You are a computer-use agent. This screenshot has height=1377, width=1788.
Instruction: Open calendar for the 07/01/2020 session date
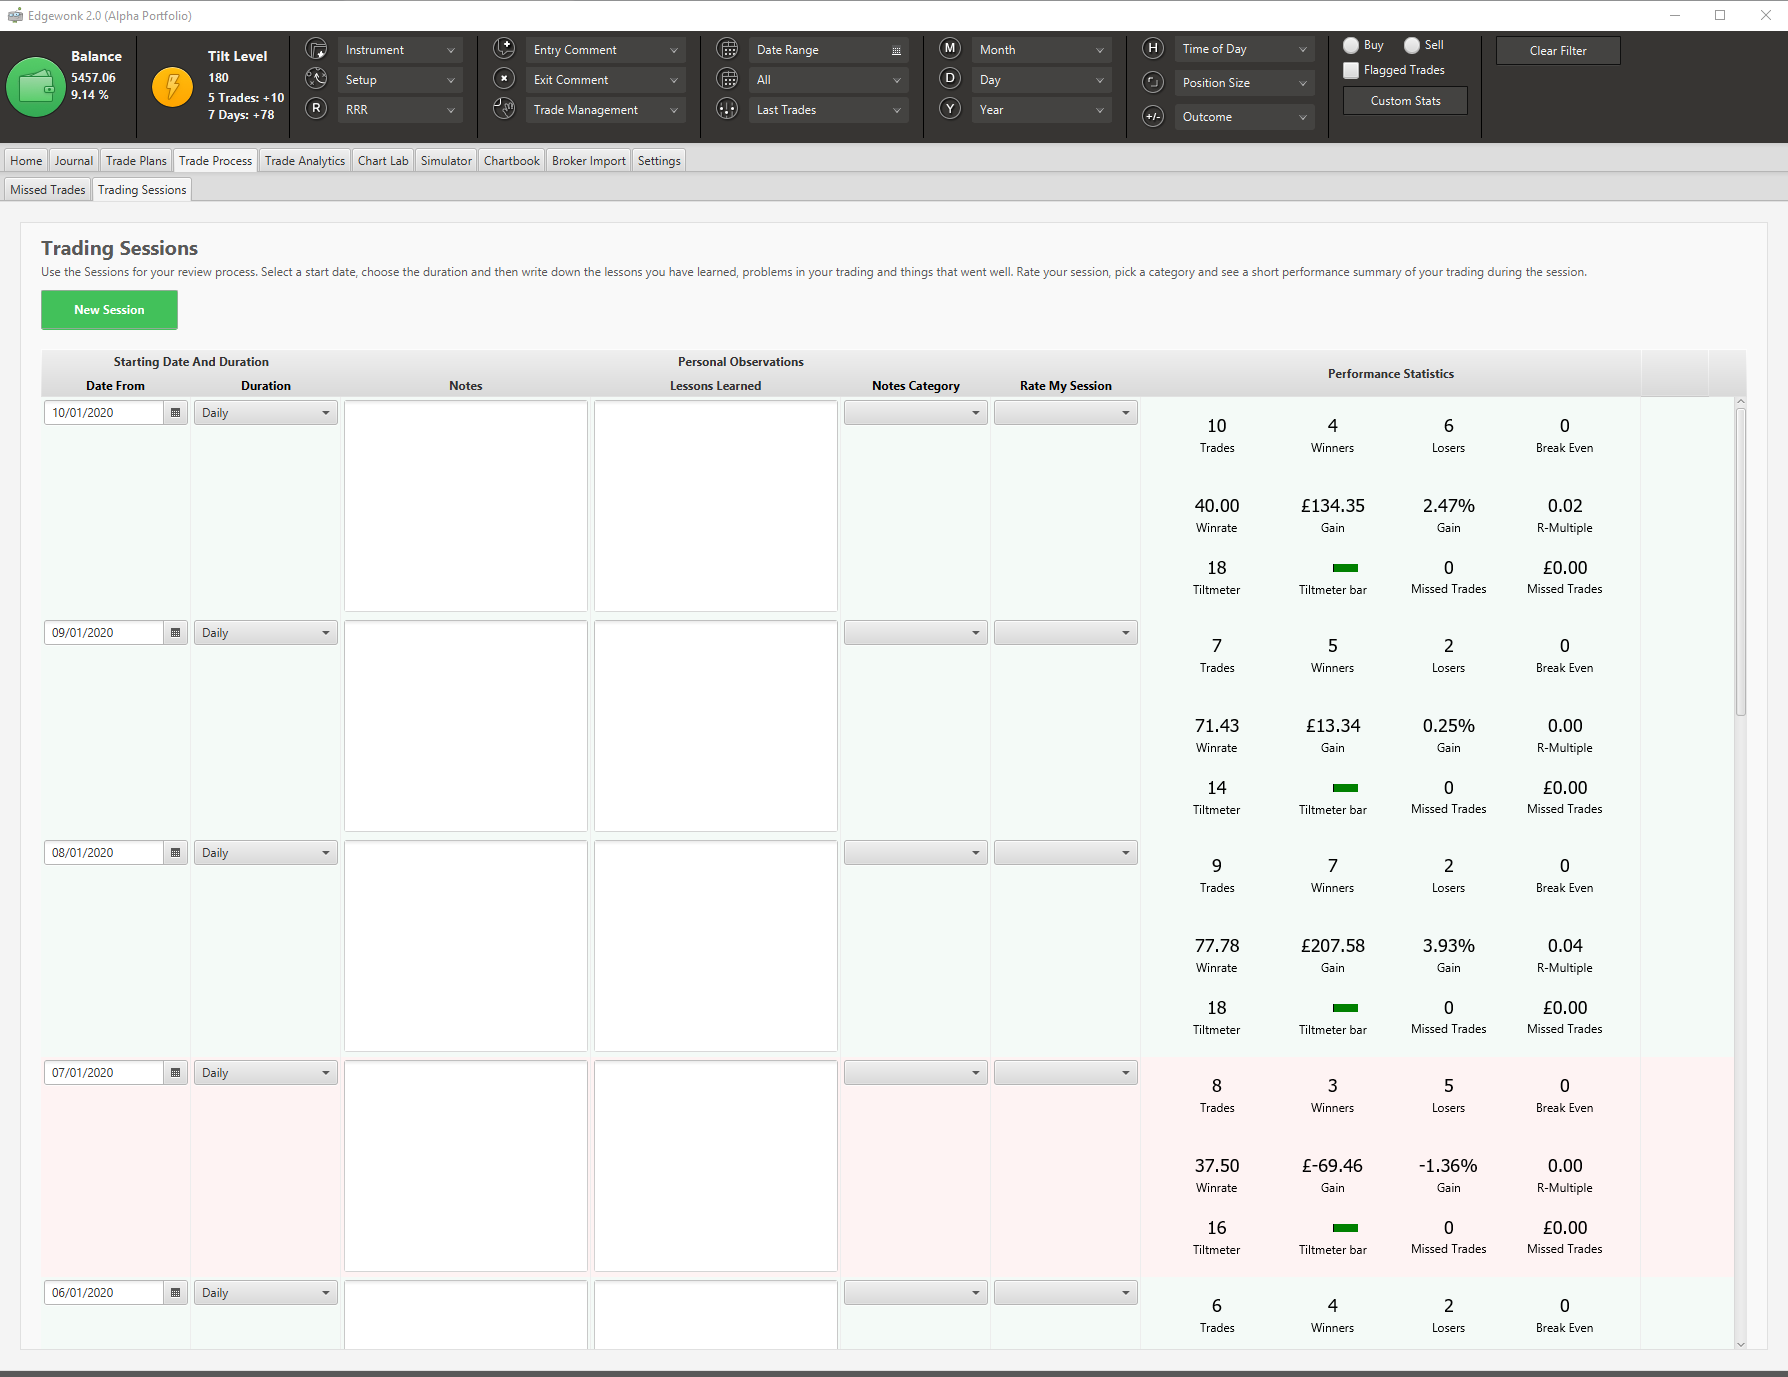click(176, 1073)
